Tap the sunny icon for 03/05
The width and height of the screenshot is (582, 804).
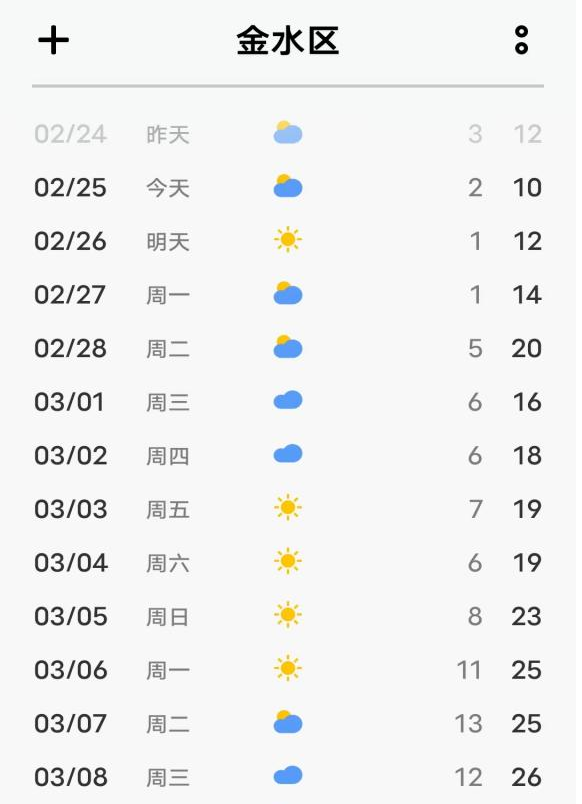(288, 615)
